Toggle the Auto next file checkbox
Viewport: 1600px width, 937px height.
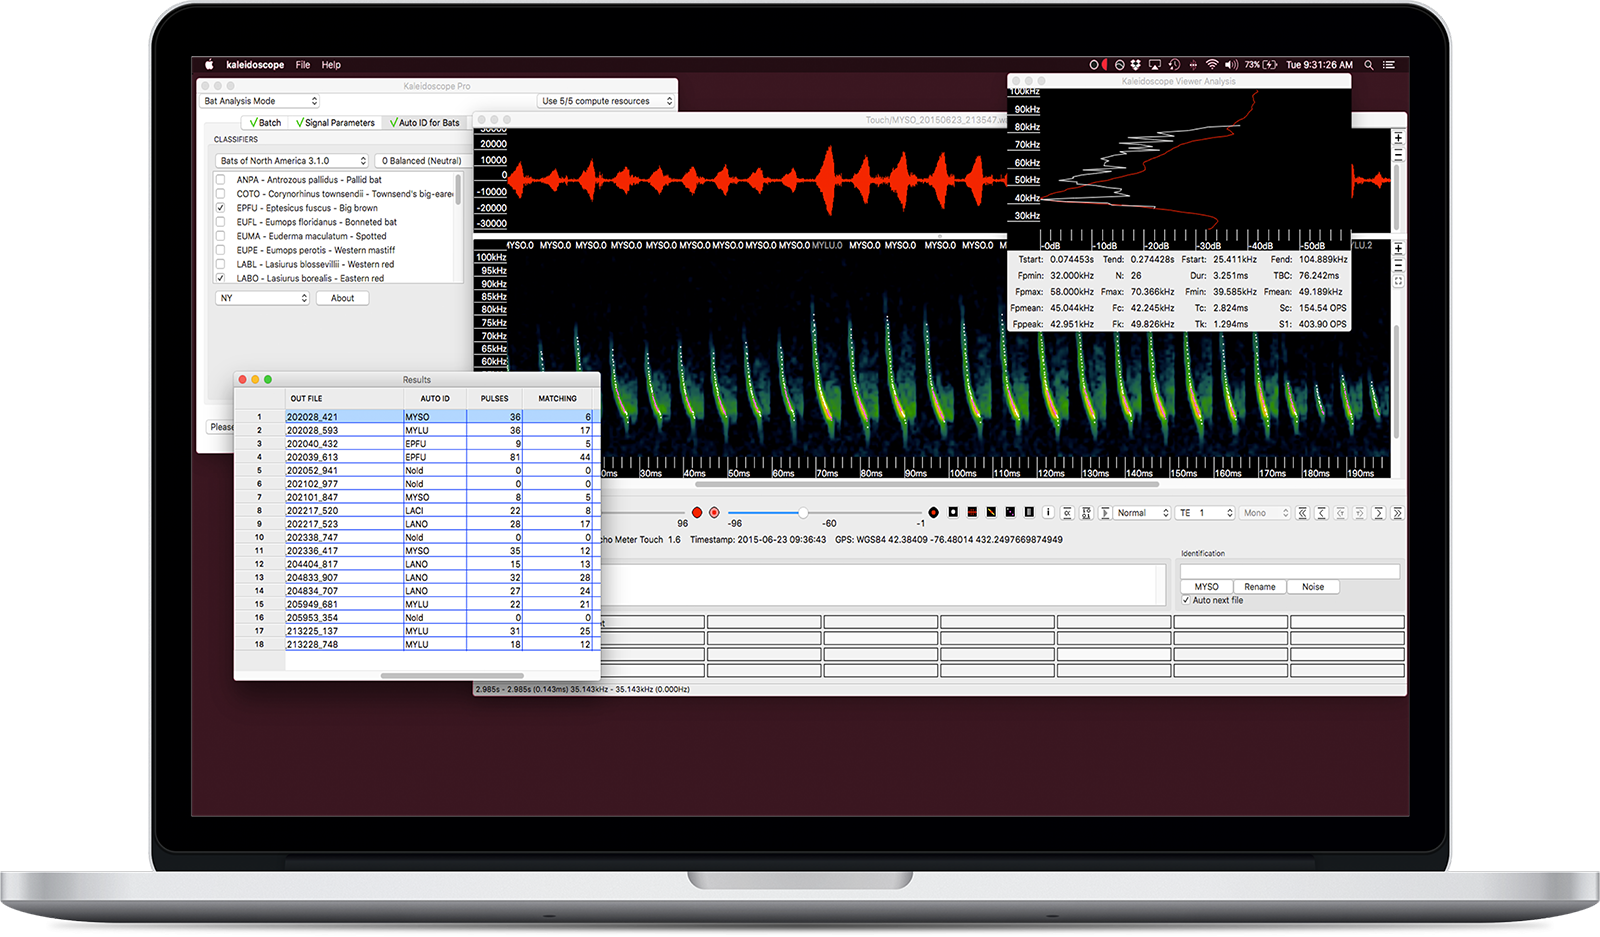1186,600
